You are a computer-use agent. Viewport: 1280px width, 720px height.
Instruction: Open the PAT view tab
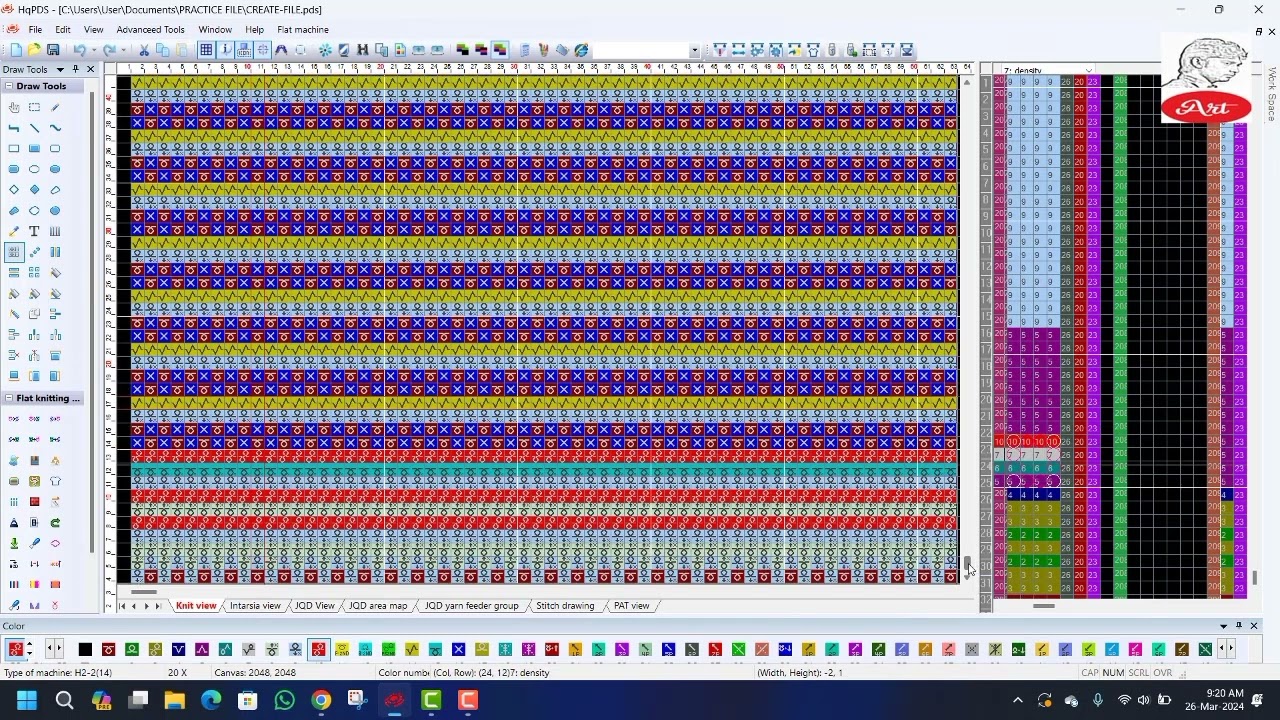point(631,606)
